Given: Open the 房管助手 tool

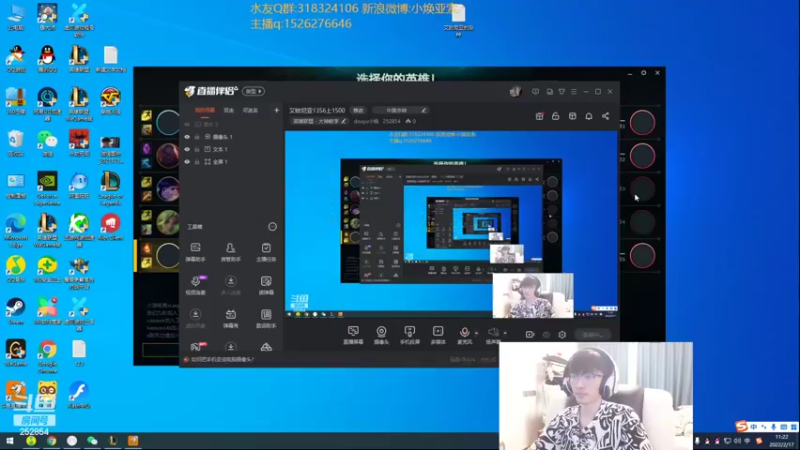Looking at the screenshot, I should tap(231, 252).
